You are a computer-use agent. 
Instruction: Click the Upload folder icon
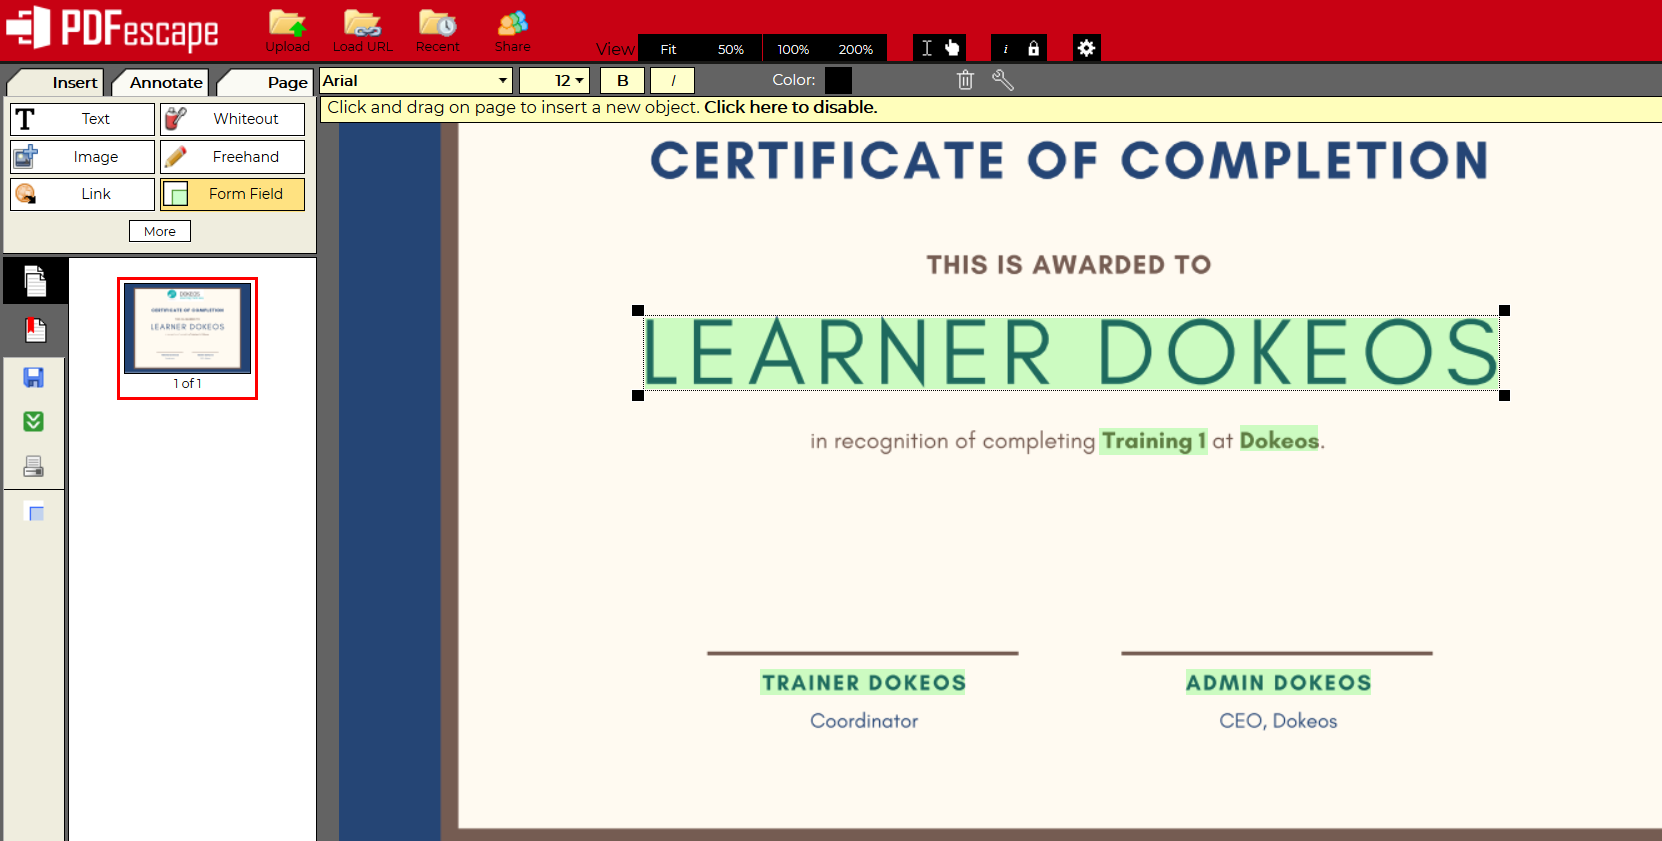pyautogui.click(x=287, y=30)
